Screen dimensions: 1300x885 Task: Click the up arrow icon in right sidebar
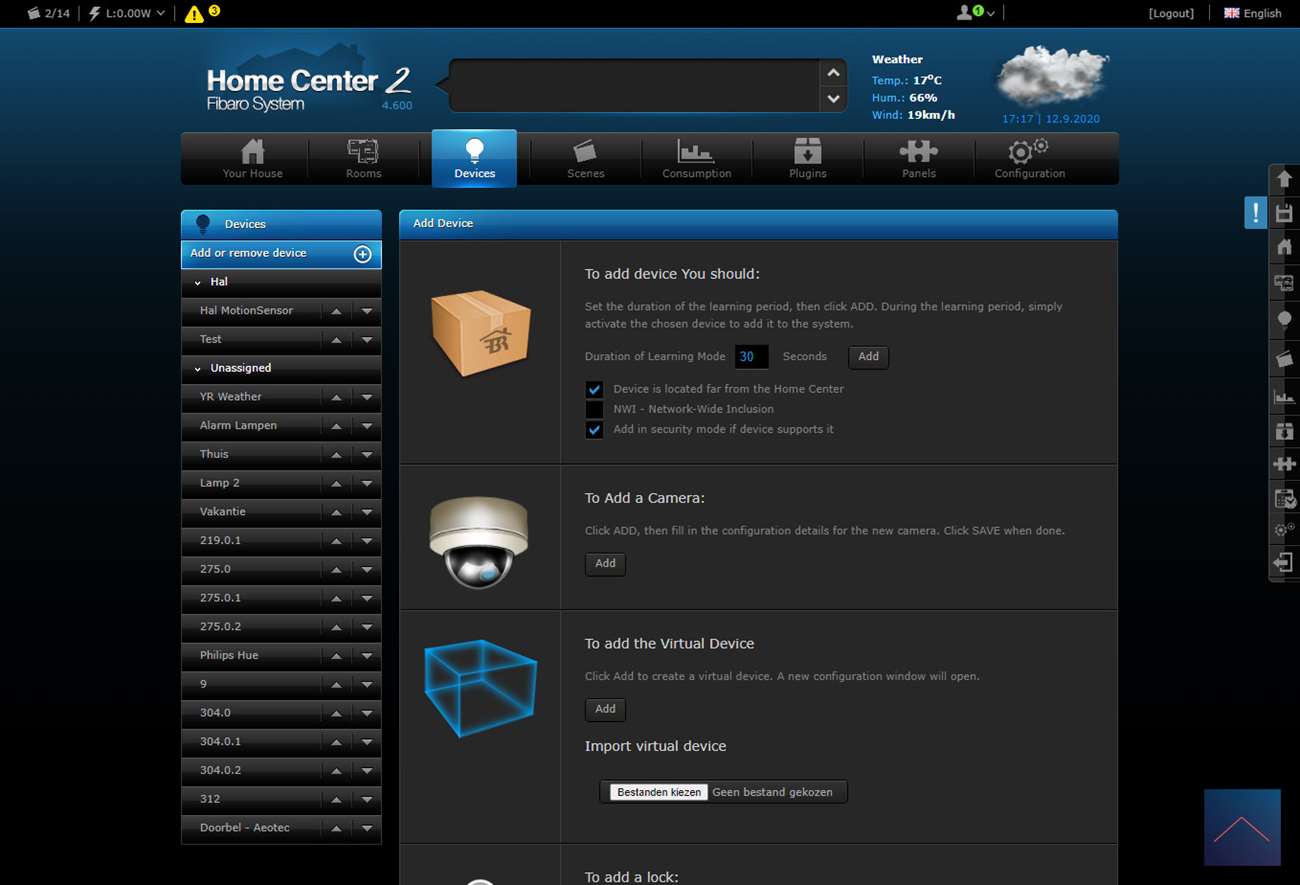point(1284,179)
